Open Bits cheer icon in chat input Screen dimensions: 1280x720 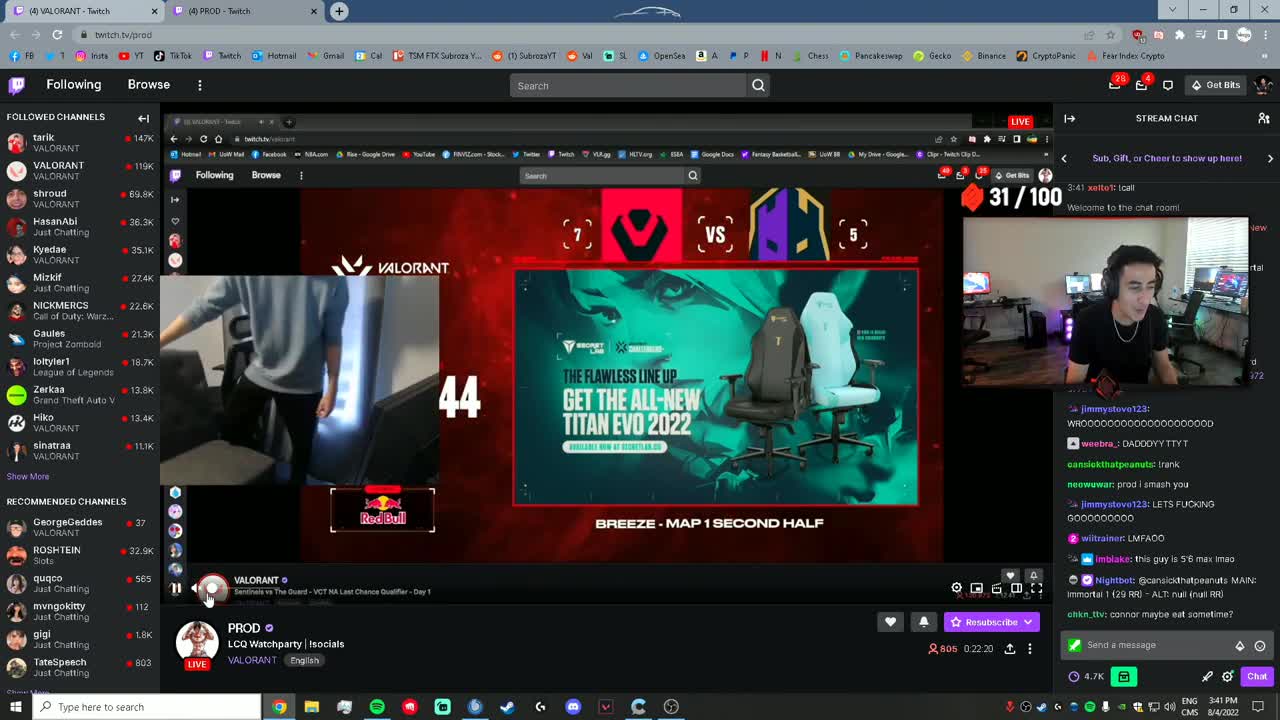point(1240,646)
